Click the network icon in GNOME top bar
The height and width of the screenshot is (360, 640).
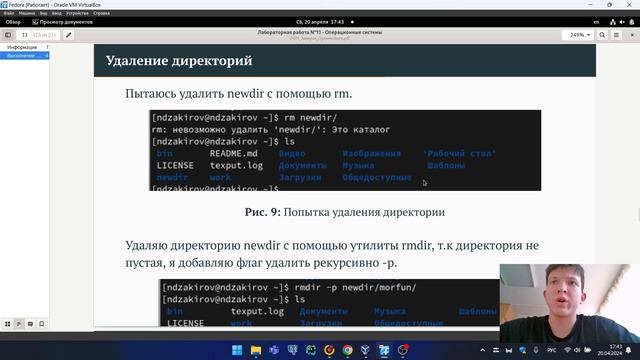[x=613, y=22]
